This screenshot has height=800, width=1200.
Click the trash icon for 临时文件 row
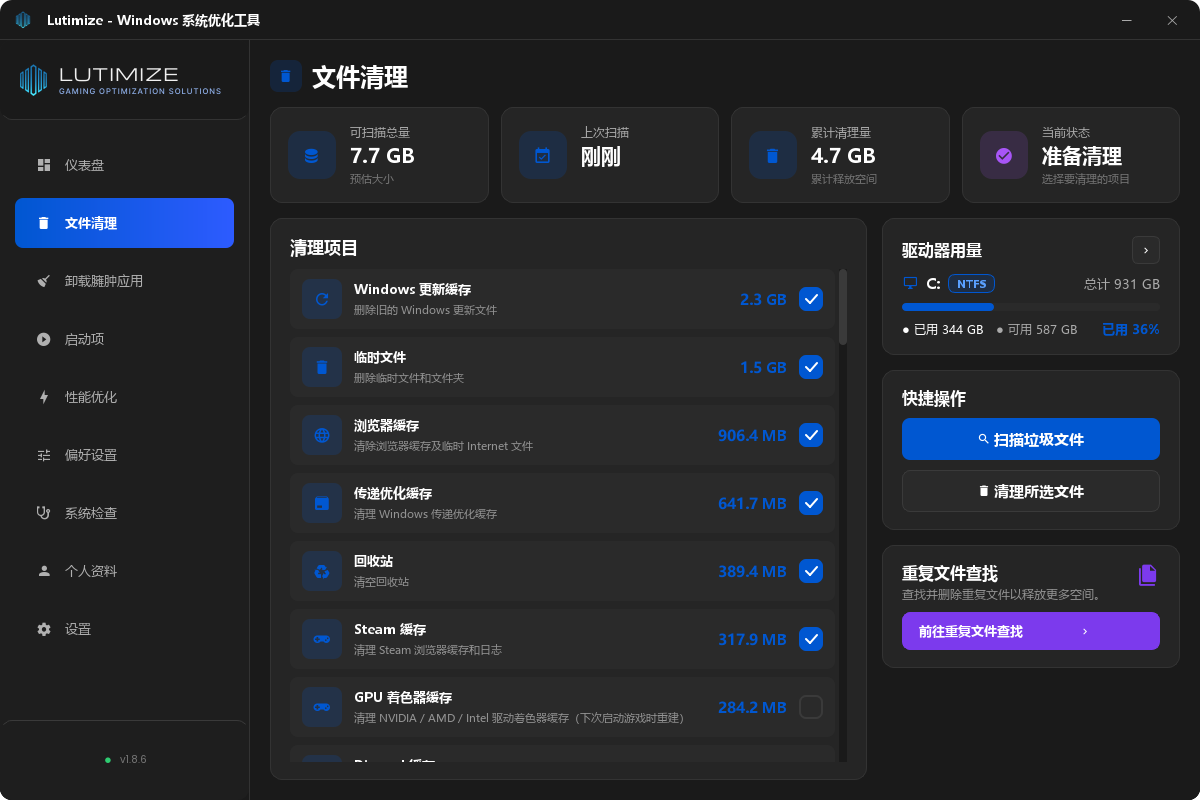[322, 367]
